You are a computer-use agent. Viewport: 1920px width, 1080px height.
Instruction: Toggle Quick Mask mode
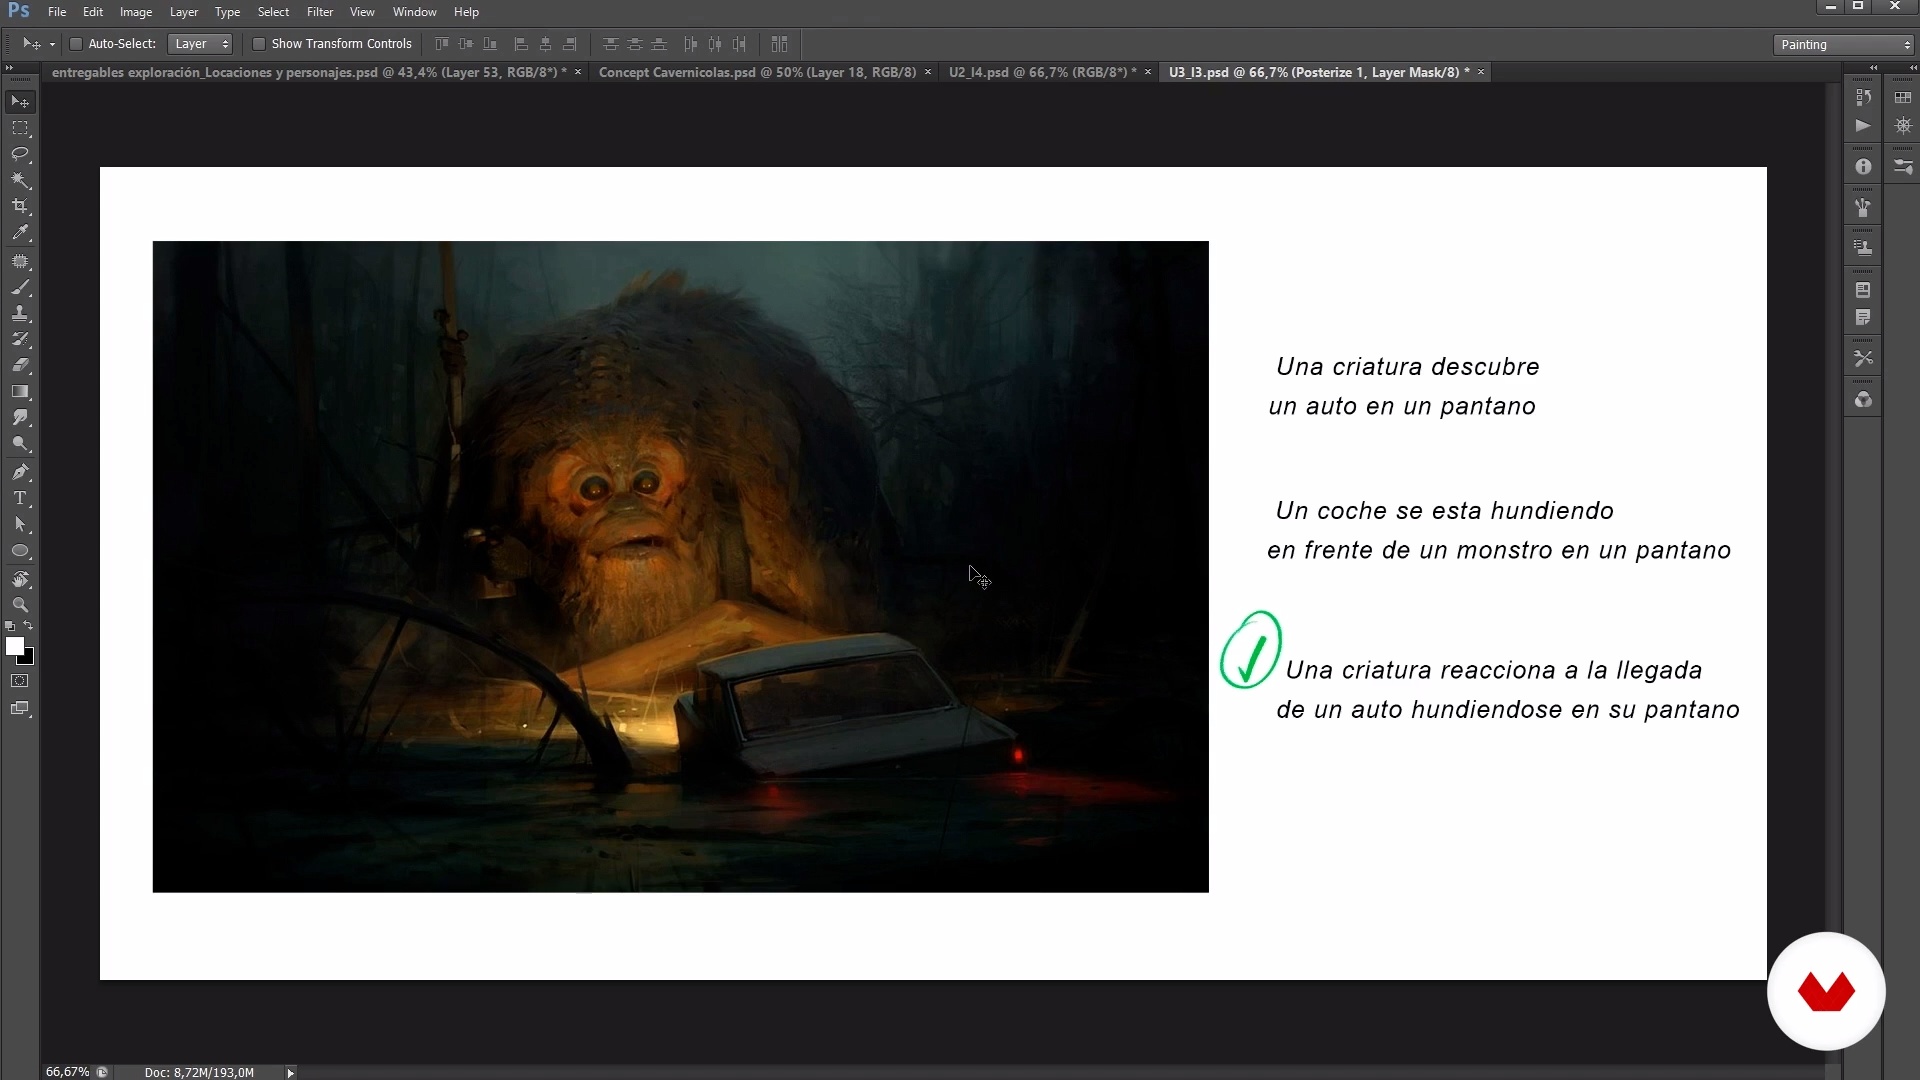(x=20, y=681)
